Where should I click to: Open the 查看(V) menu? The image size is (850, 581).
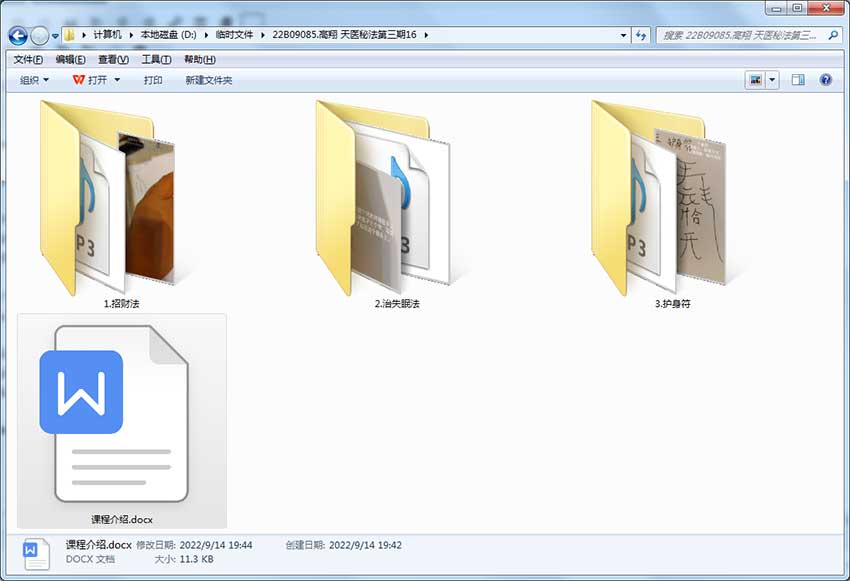click(x=113, y=60)
